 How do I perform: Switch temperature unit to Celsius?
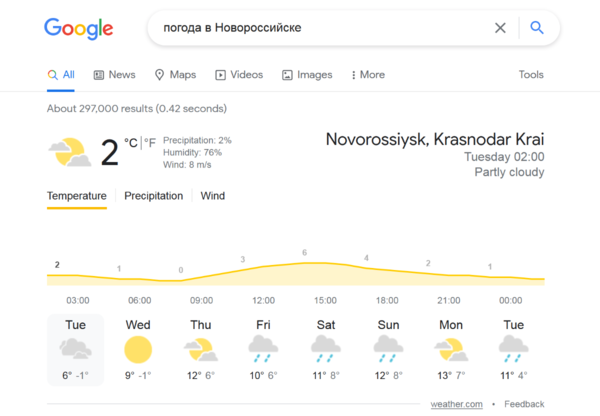click(131, 143)
